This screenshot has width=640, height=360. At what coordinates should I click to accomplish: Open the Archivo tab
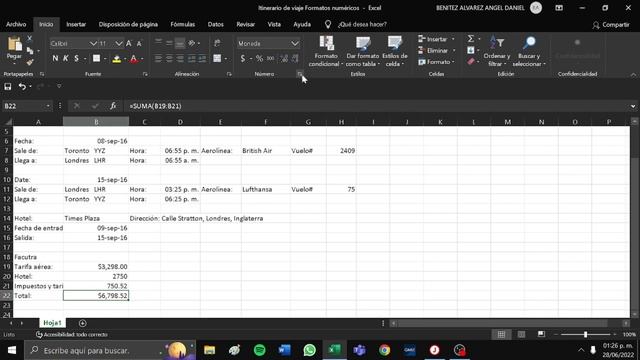(16, 24)
